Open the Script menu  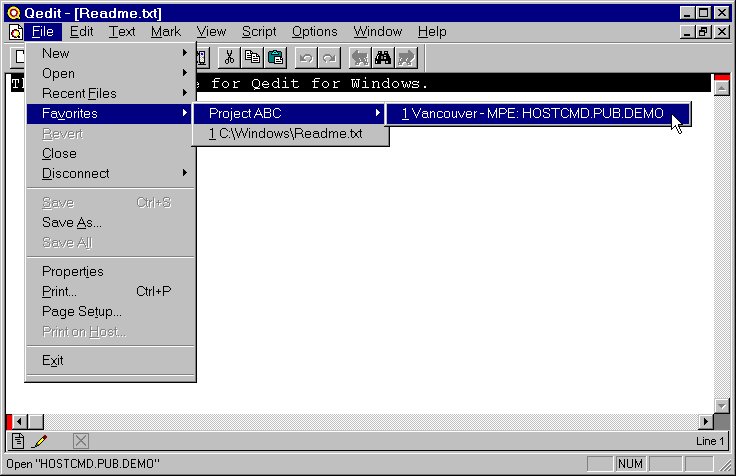(x=259, y=32)
